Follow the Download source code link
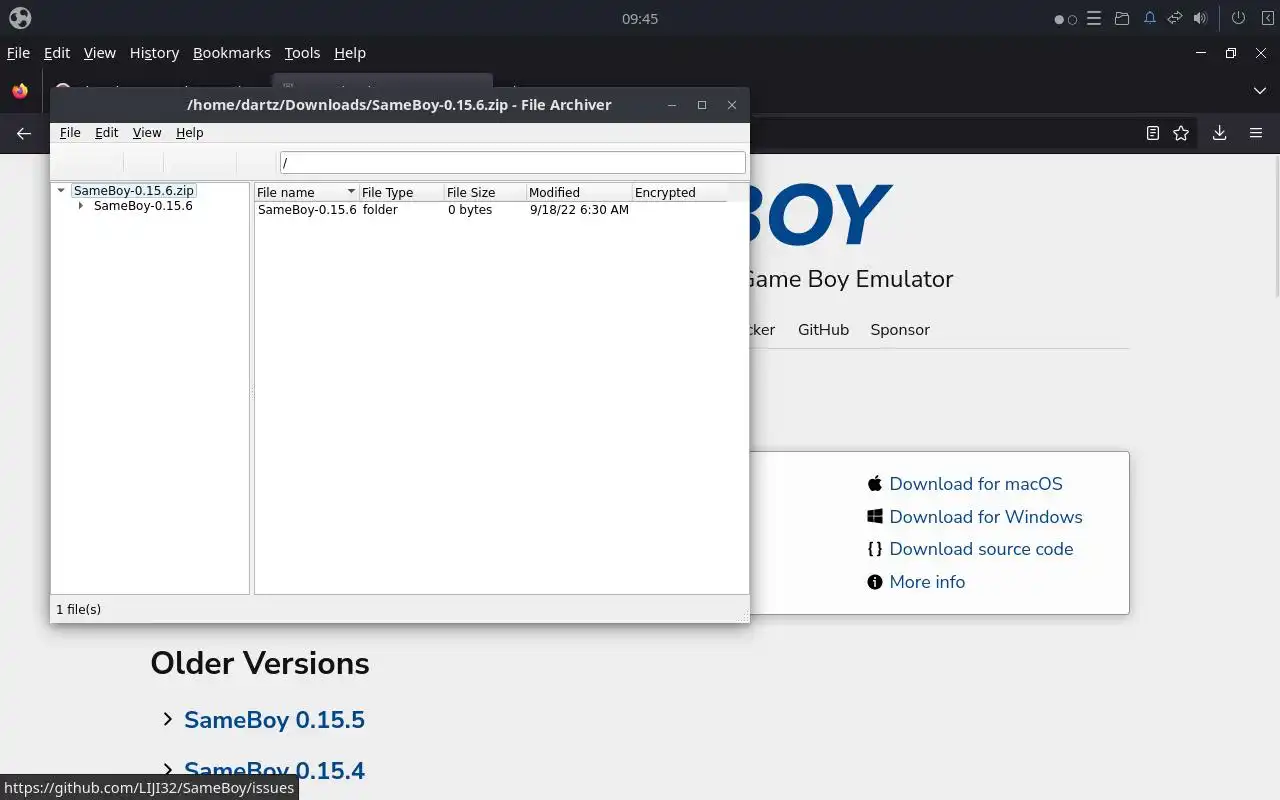 click(981, 549)
